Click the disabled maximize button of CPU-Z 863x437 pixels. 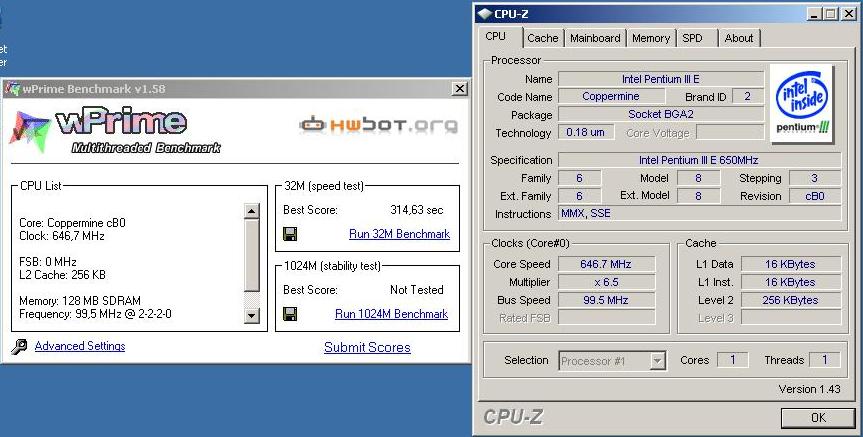click(x=831, y=14)
